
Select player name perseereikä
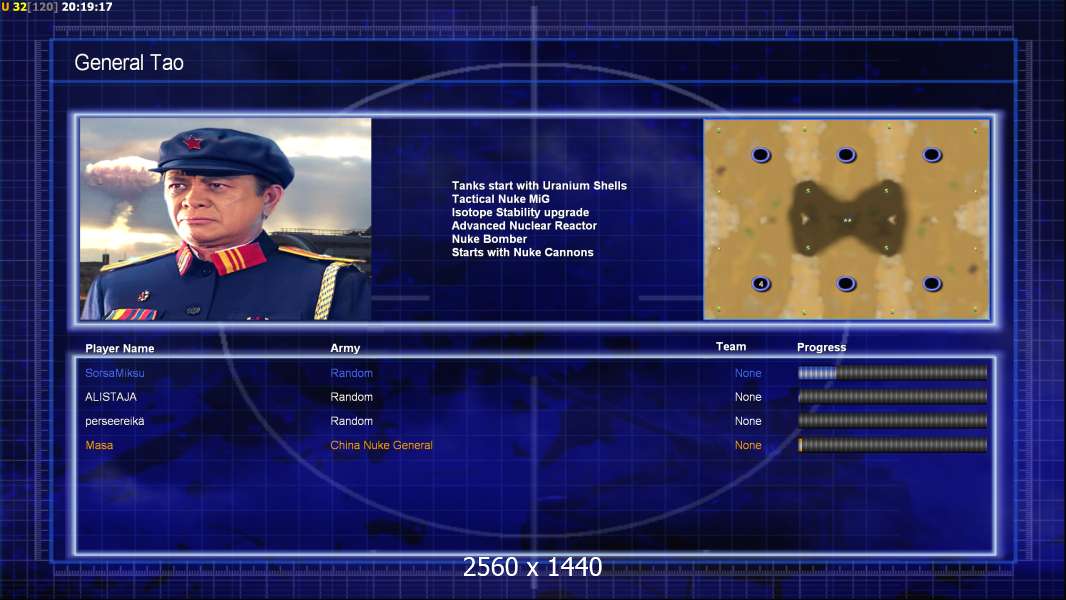coord(115,421)
